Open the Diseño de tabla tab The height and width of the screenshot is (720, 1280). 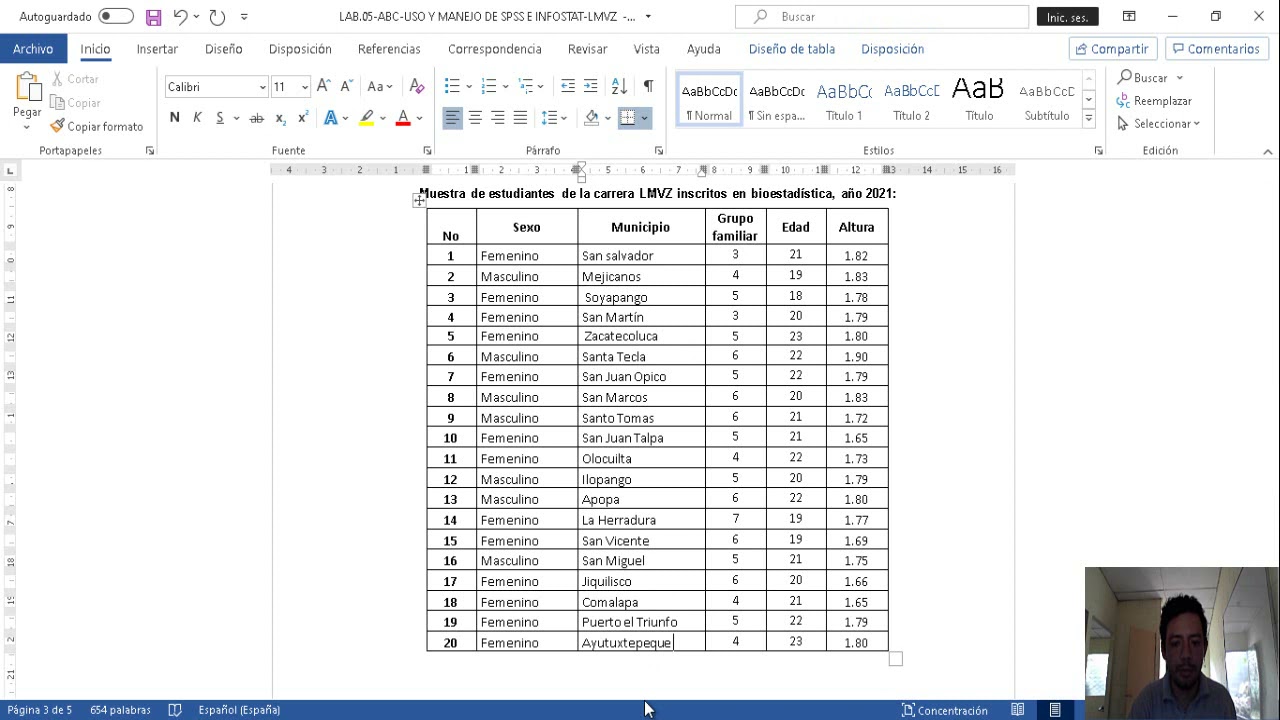coord(792,49)
